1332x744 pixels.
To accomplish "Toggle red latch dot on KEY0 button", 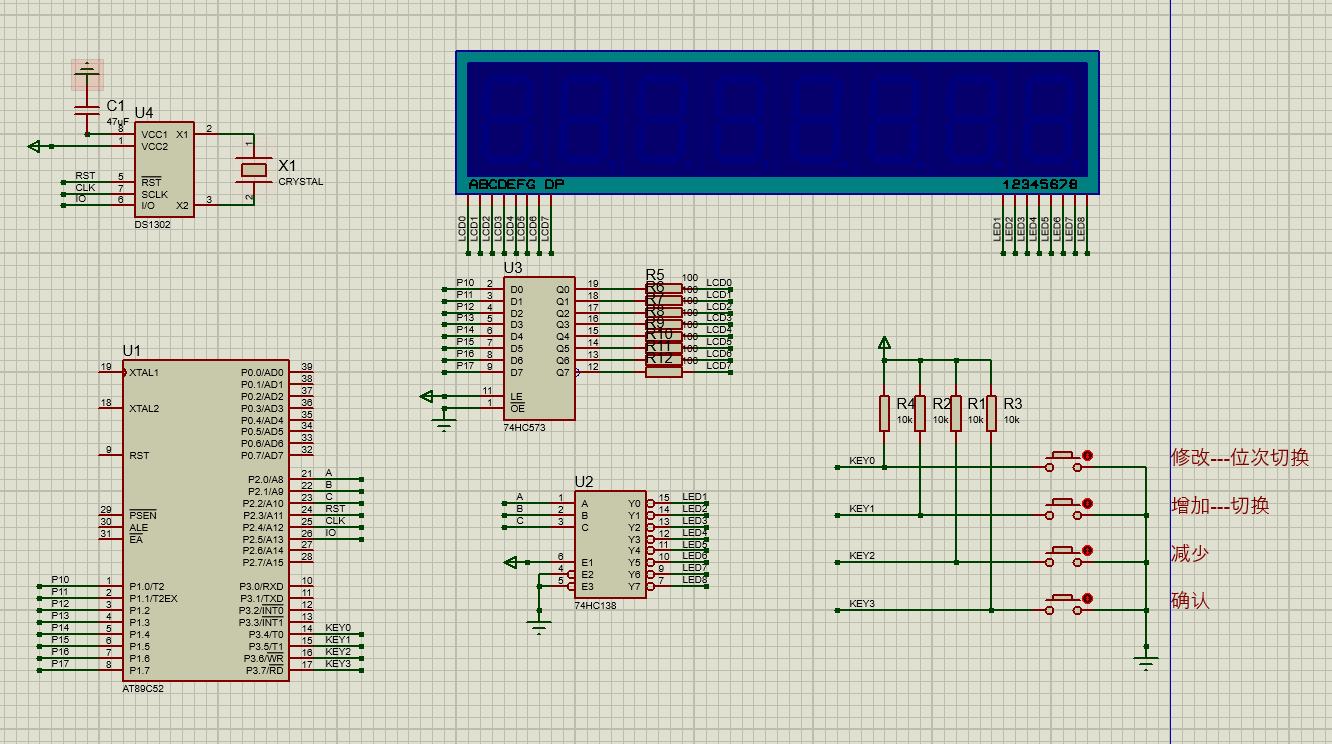I will click(1088, 455).
